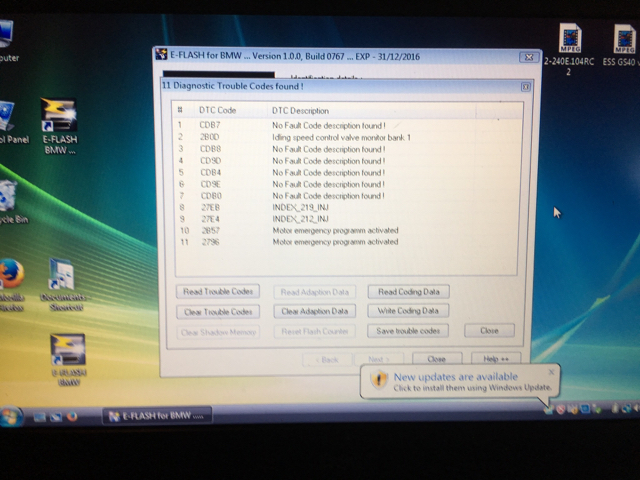Select the row with DTC code 2796

pyautogui.click(x=347, y=242)
